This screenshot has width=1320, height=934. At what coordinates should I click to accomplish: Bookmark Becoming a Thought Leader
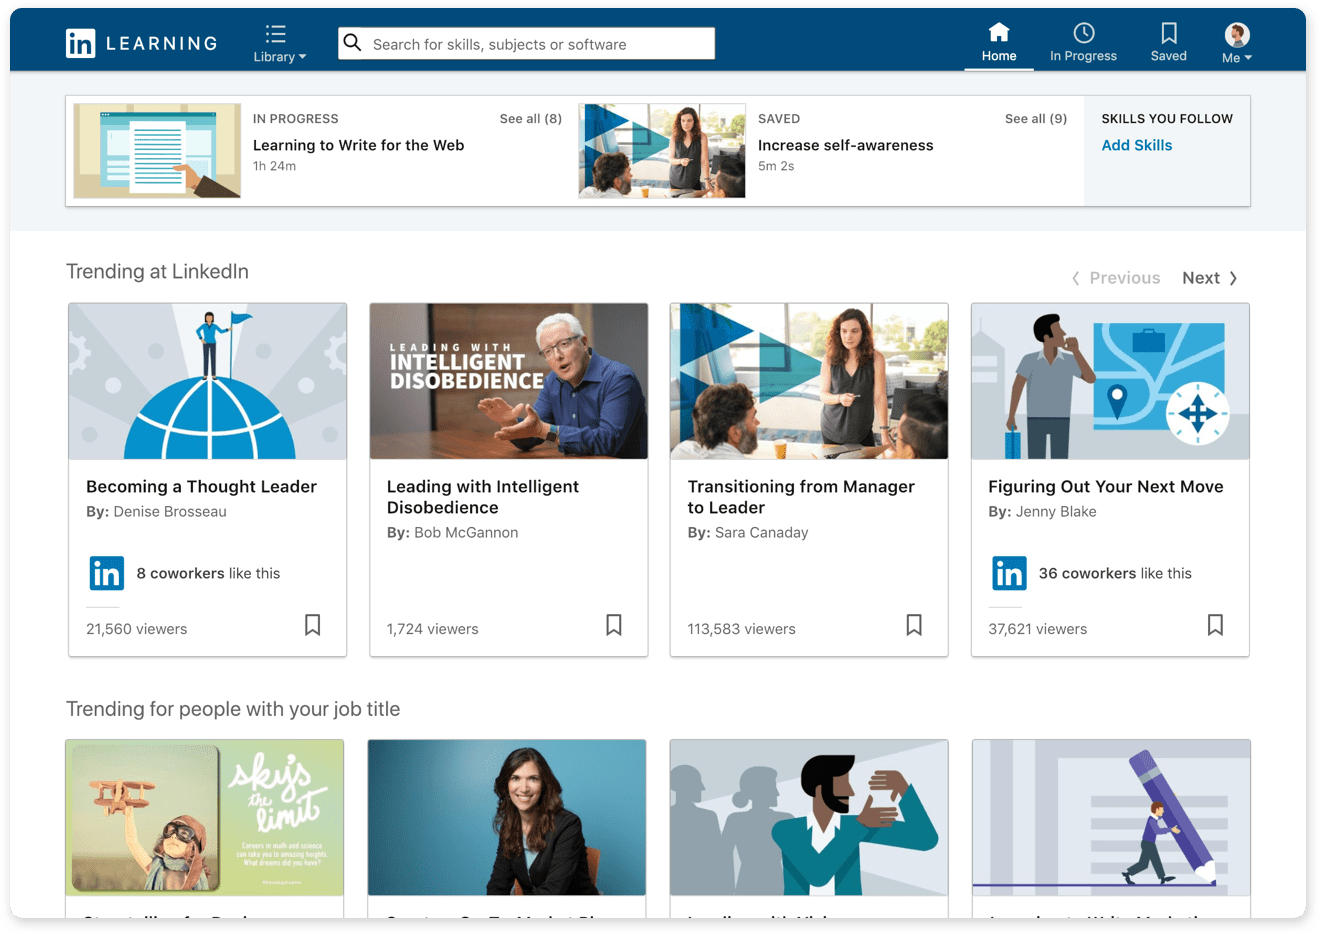313,625
